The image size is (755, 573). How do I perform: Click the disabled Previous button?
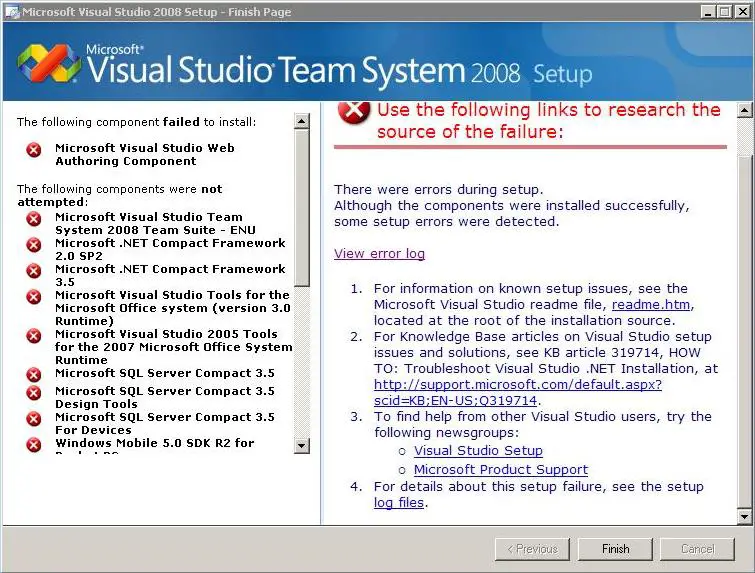coord(533,549)
